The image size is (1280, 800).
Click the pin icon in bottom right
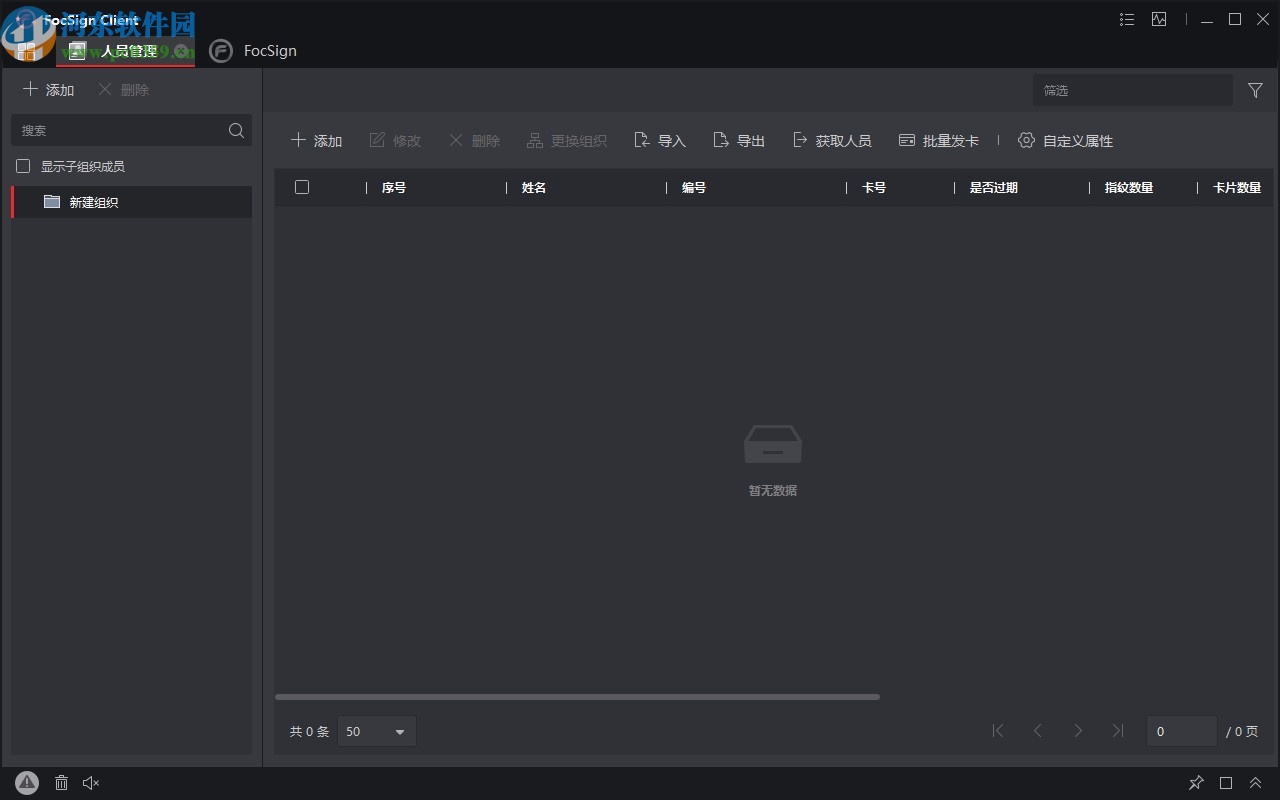1196,783
